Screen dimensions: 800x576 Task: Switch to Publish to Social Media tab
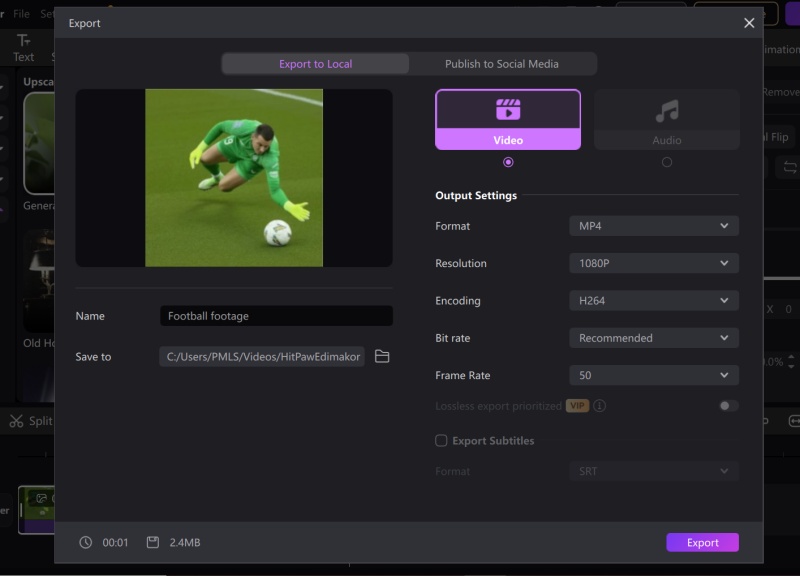(502, 64)
